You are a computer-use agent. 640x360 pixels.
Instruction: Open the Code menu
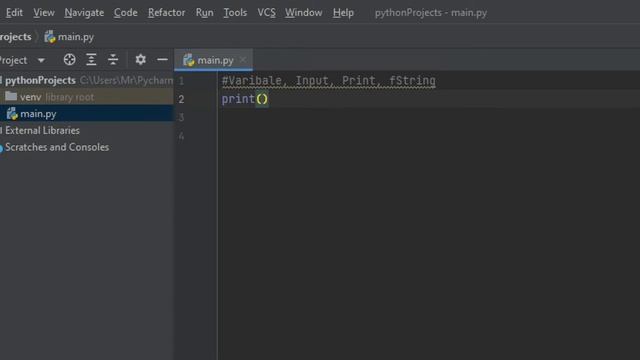click(x=126, y=13)
